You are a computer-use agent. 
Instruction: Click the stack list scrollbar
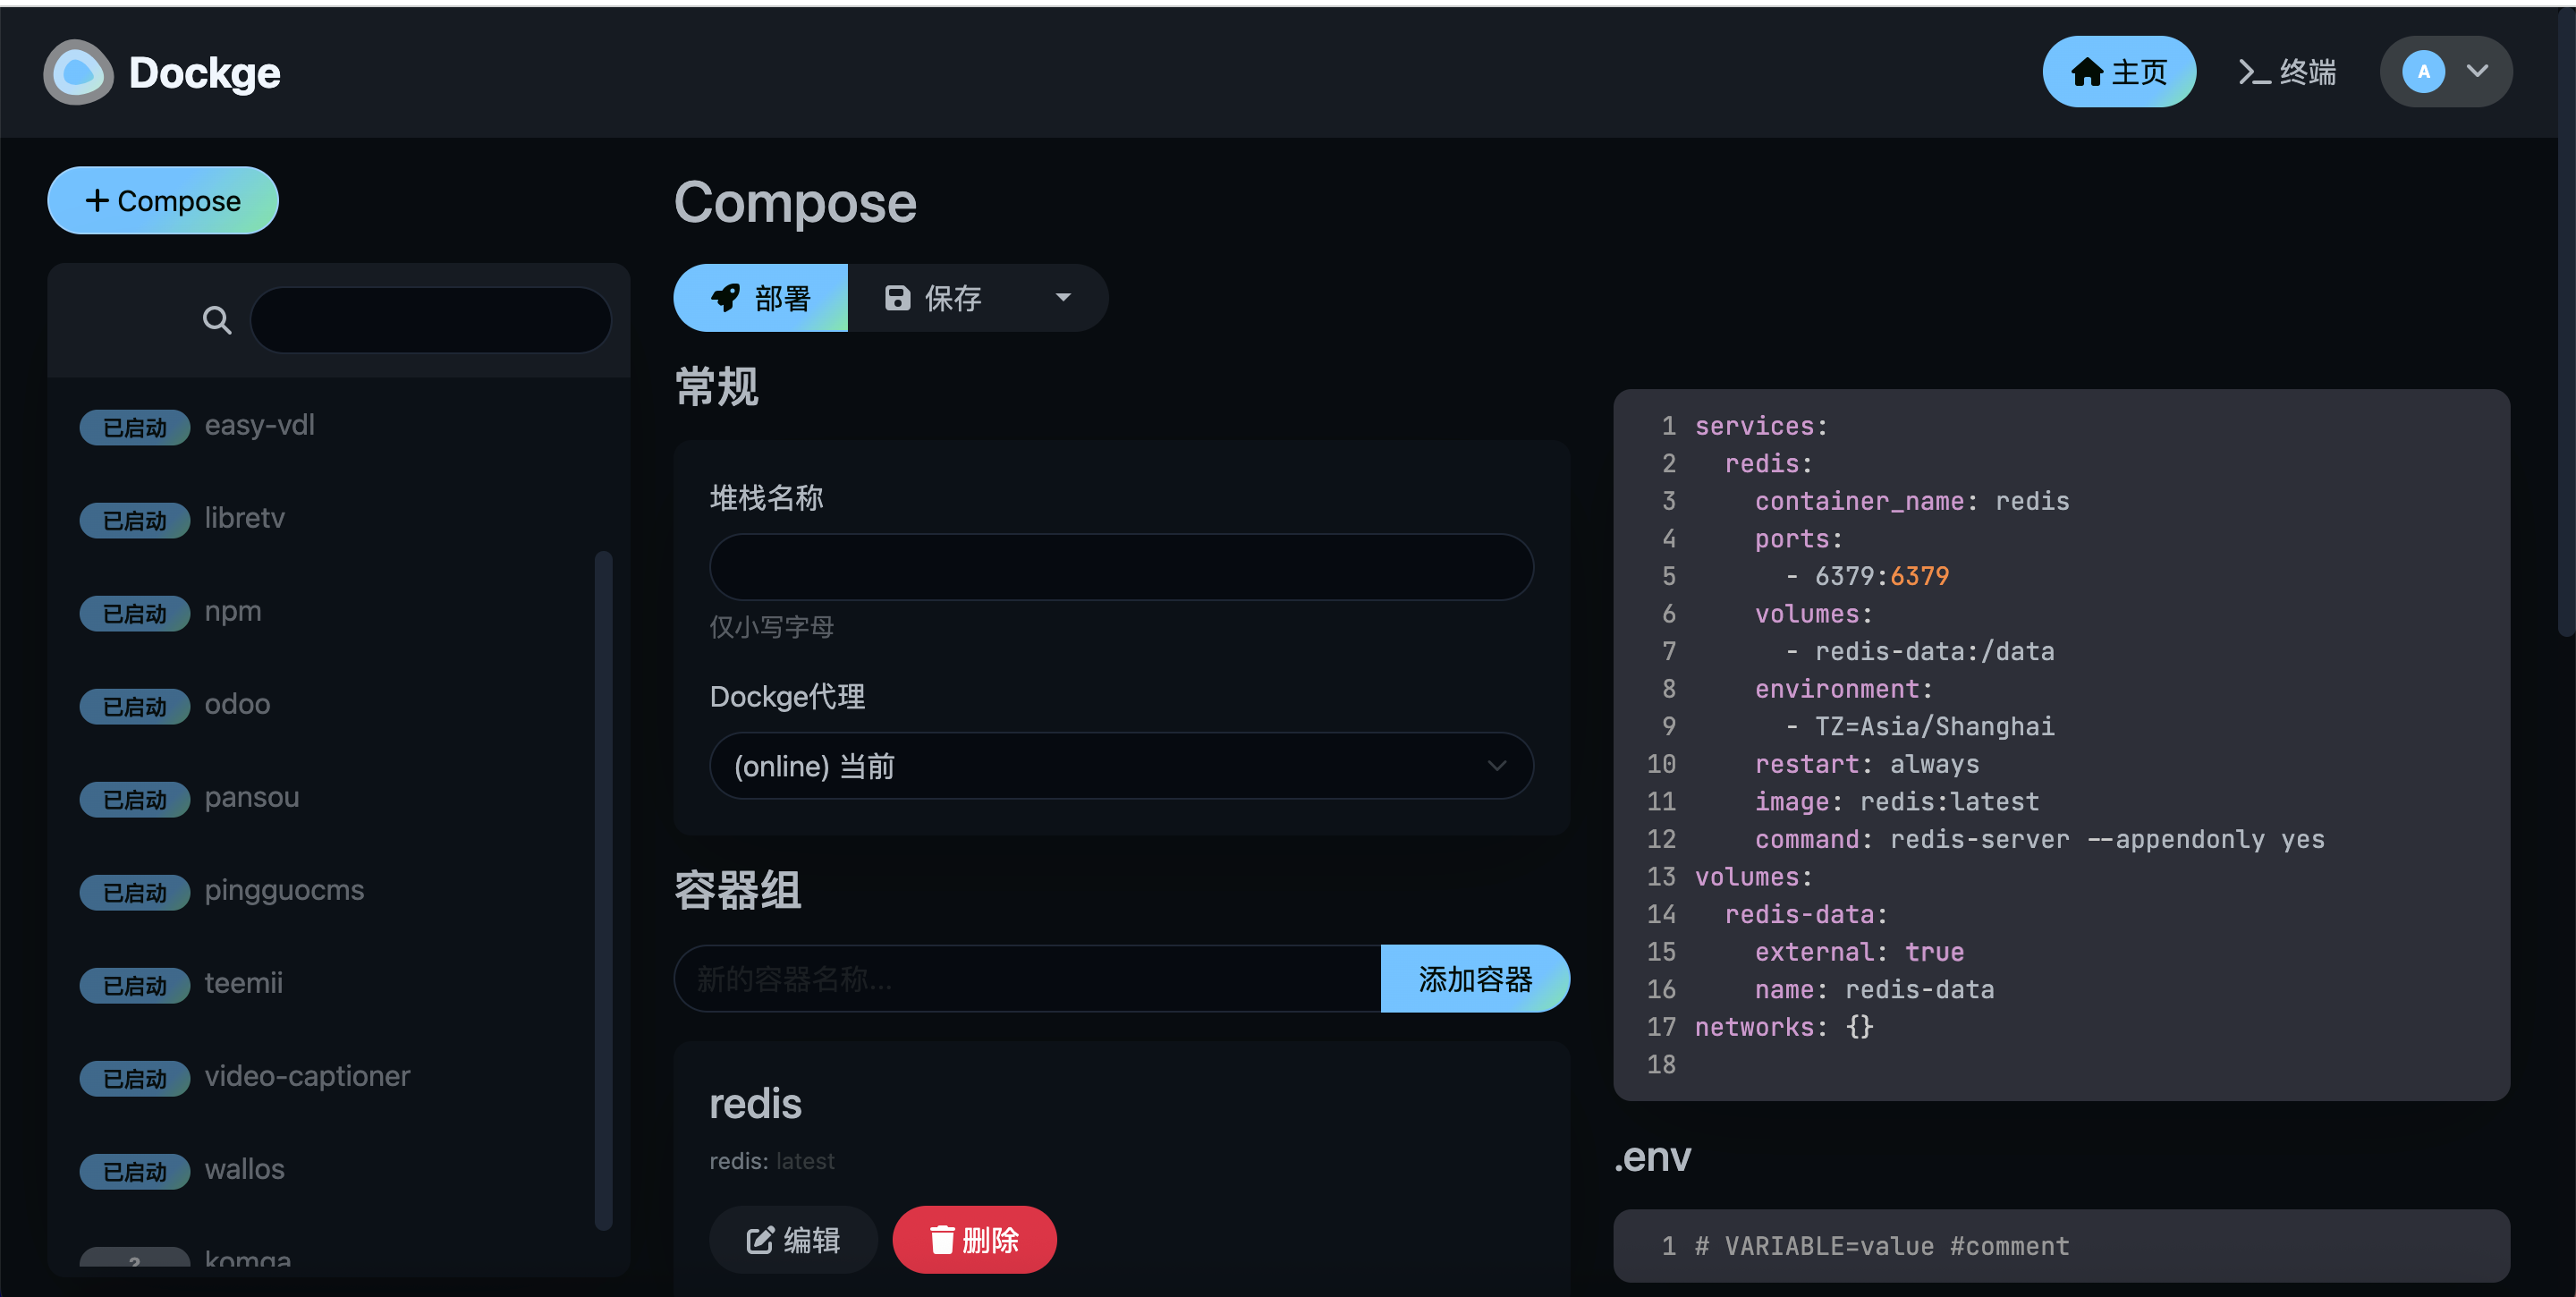(x=603, y=888)
